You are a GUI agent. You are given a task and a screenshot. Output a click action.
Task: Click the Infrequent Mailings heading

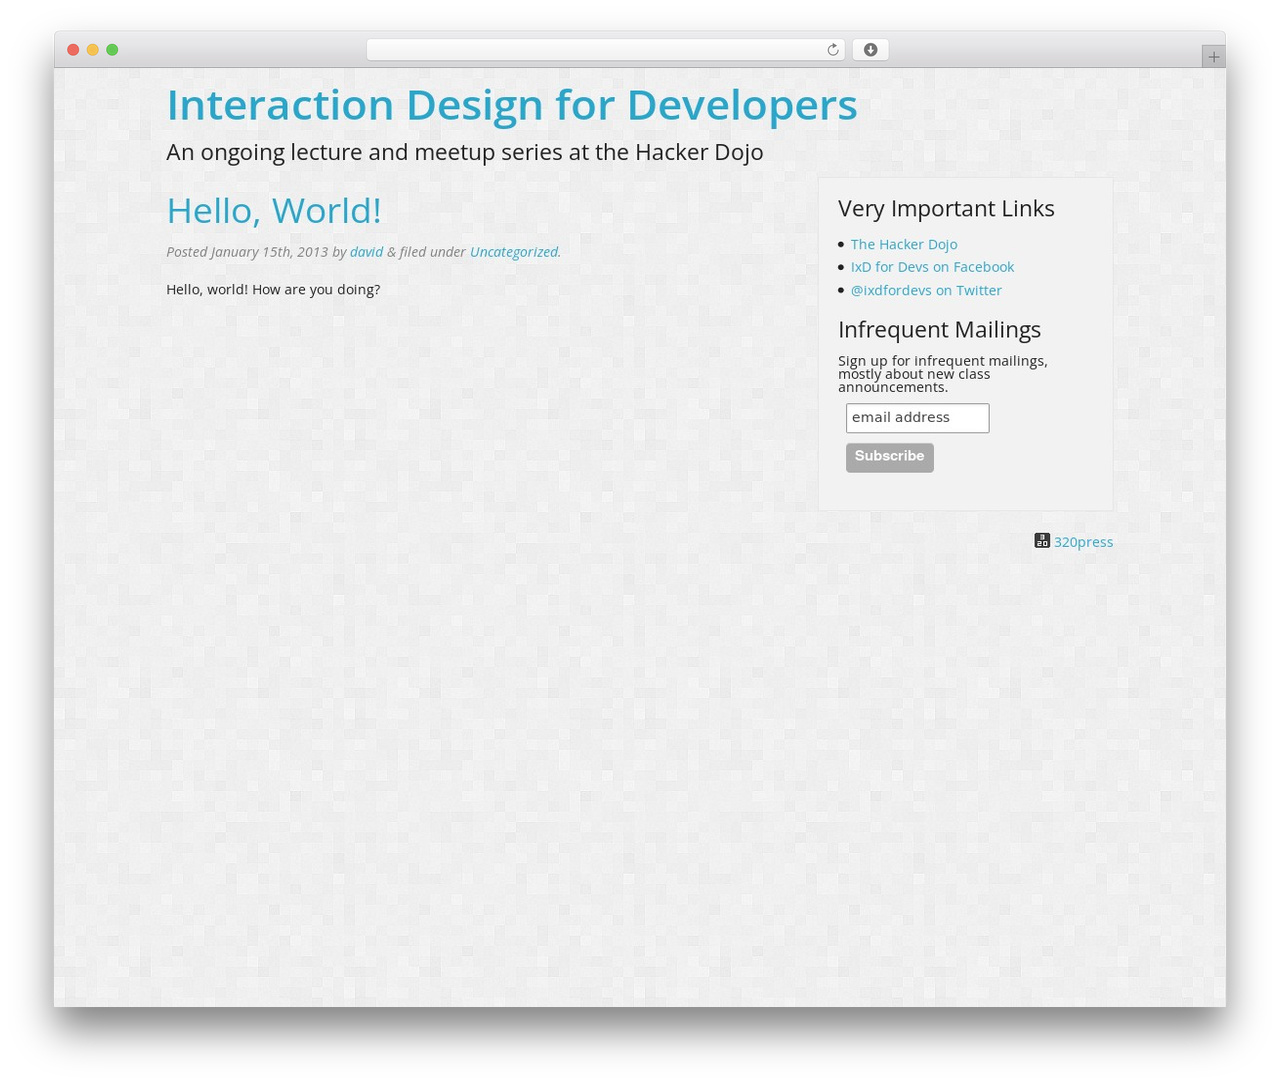(939, 329)
